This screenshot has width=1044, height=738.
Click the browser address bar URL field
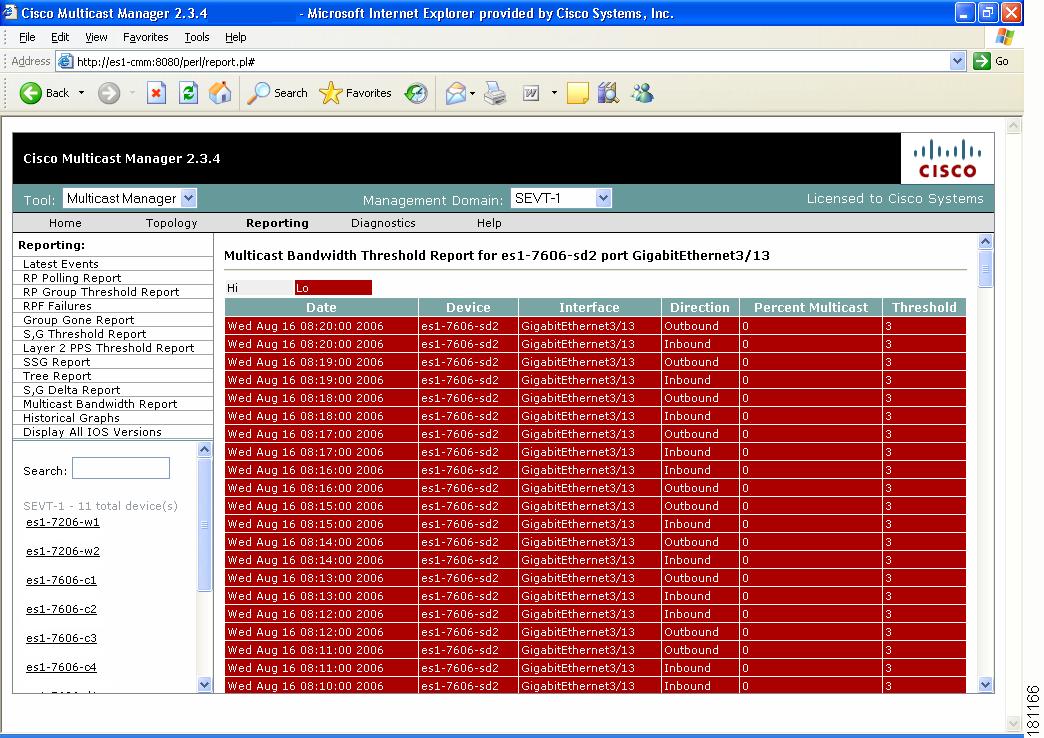(511, 61)
